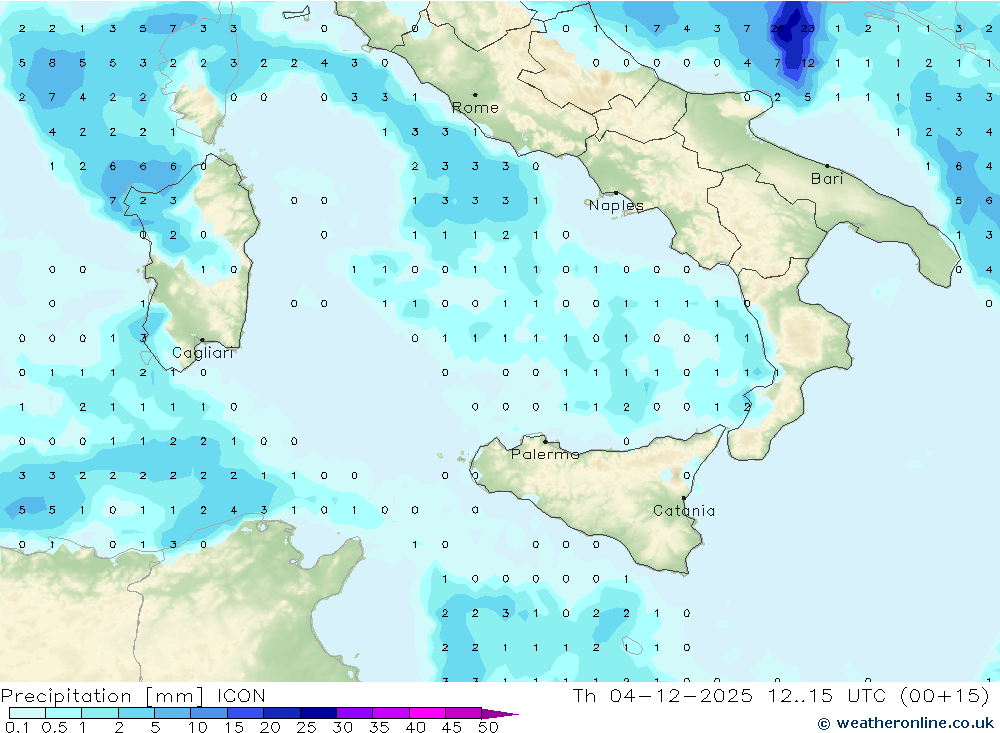Click the Catania city marker dot
1000x733 pixels.
(684, 498)
